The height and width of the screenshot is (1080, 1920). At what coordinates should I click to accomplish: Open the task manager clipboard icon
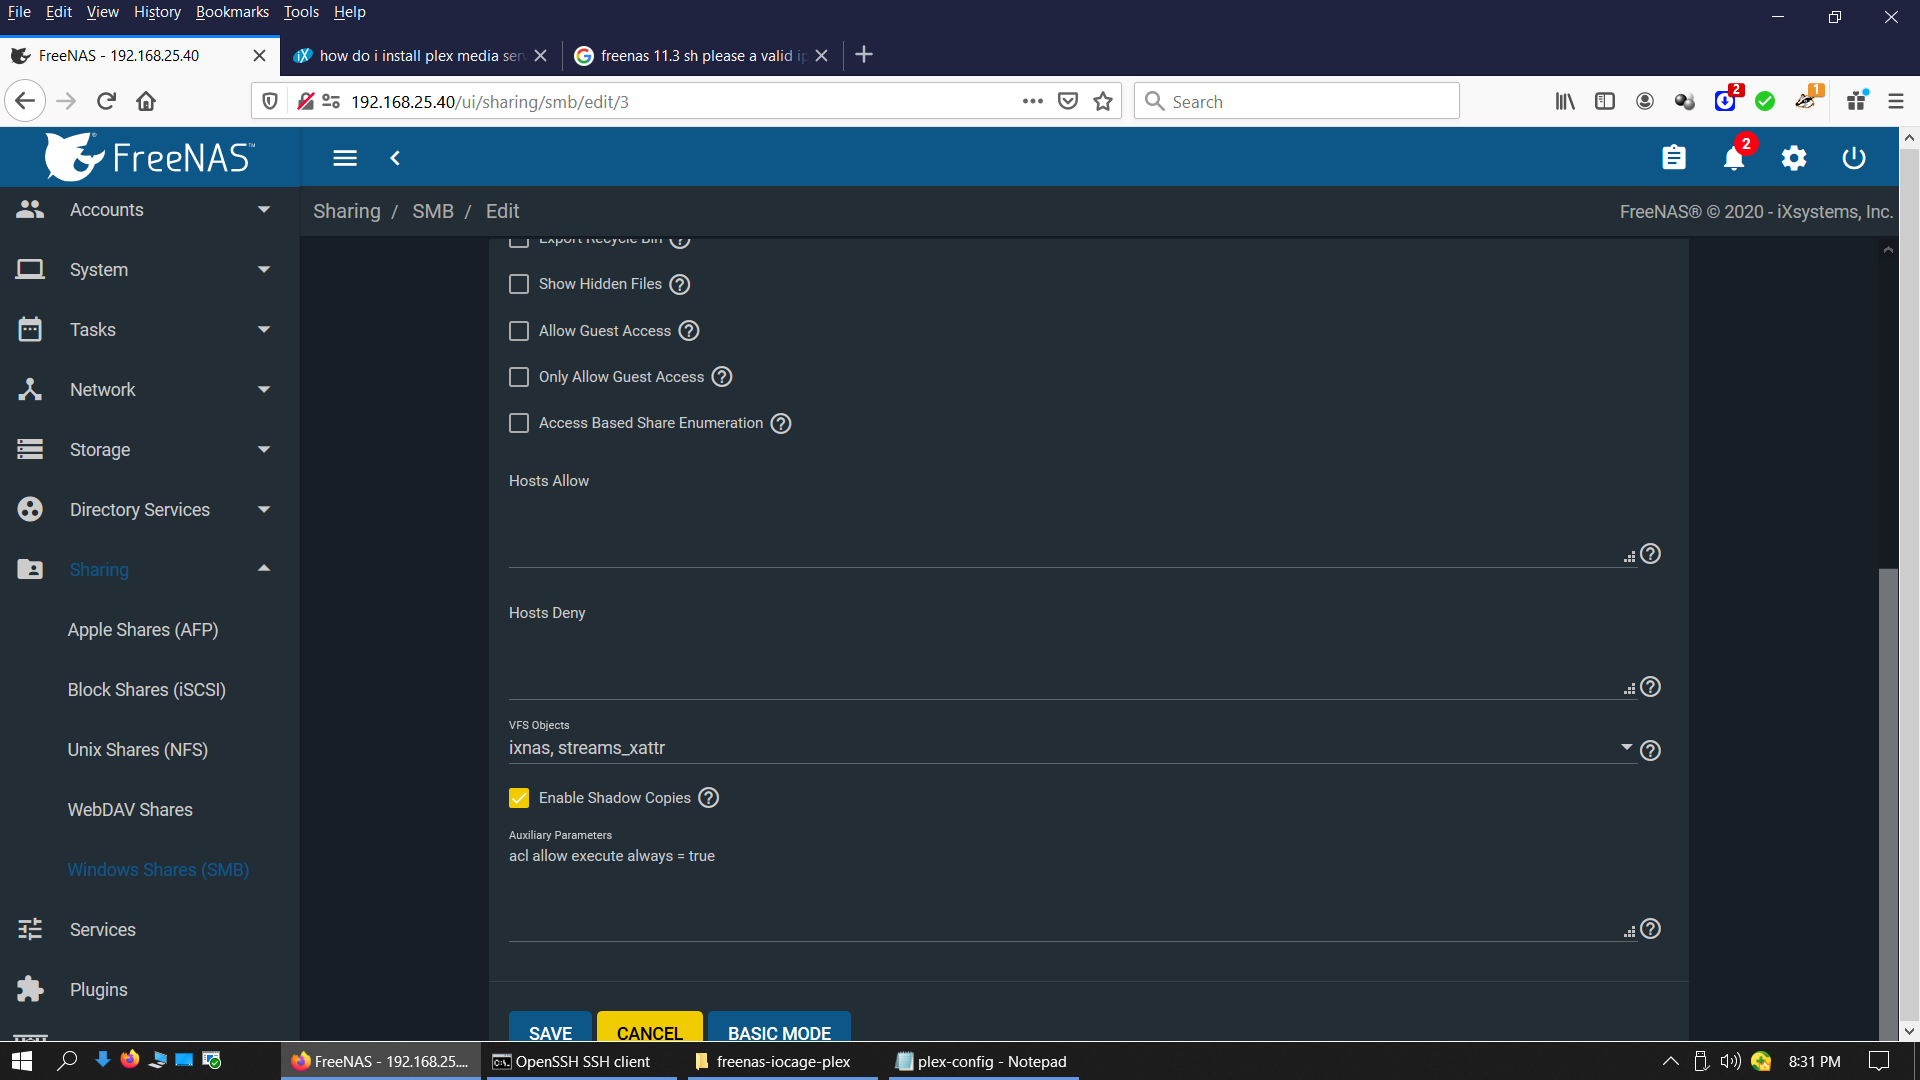1673,158
